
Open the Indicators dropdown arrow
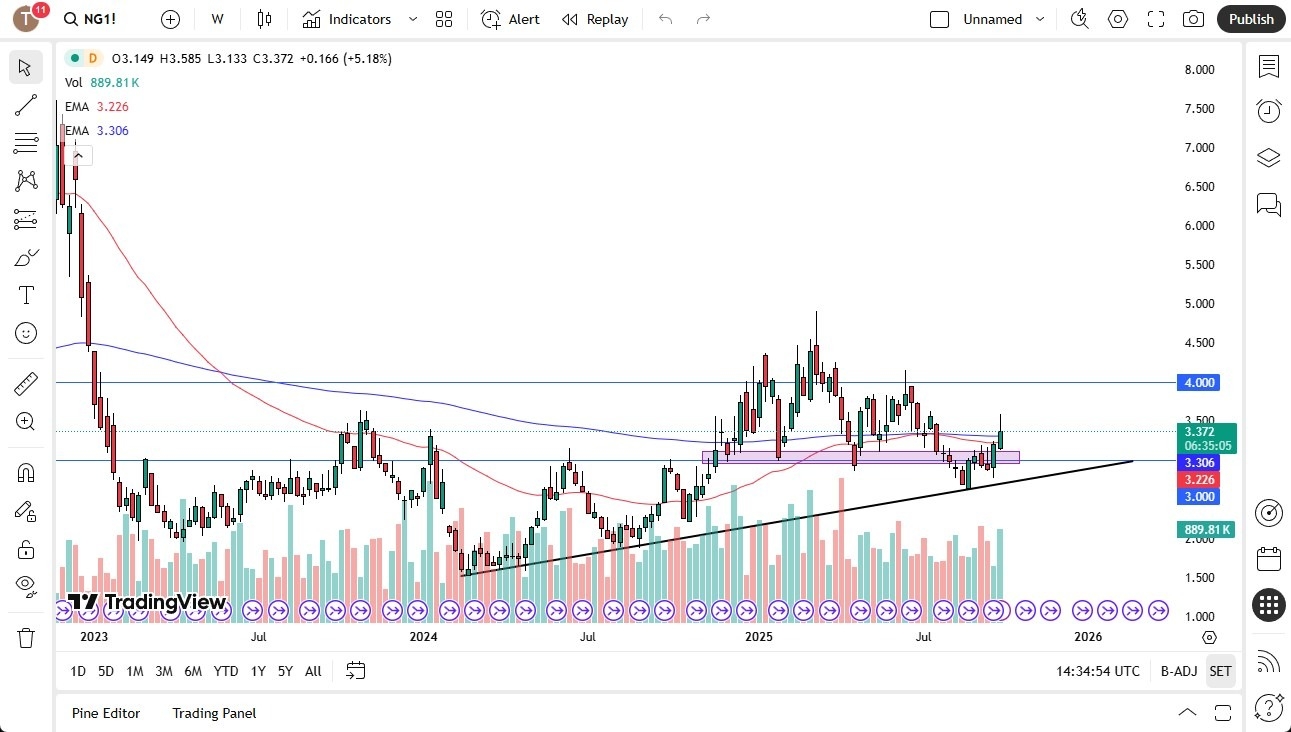pos(412,19)
